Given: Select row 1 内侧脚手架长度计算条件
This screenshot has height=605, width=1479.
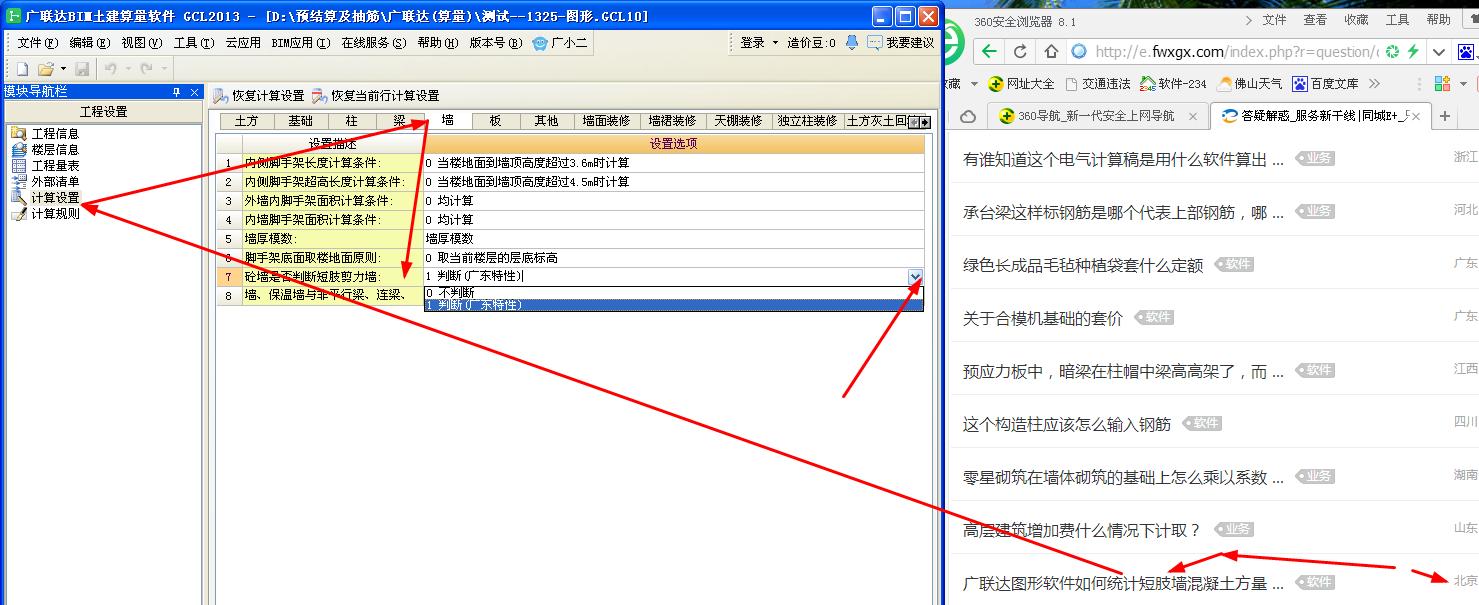Looking at the screenshot, I should (x=333, y=162).
